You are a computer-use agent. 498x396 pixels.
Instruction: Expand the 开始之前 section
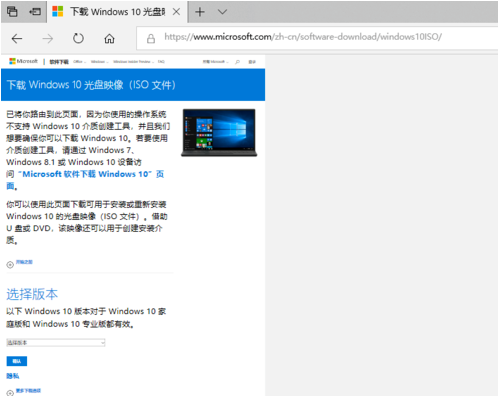click(x=19, y=263)
